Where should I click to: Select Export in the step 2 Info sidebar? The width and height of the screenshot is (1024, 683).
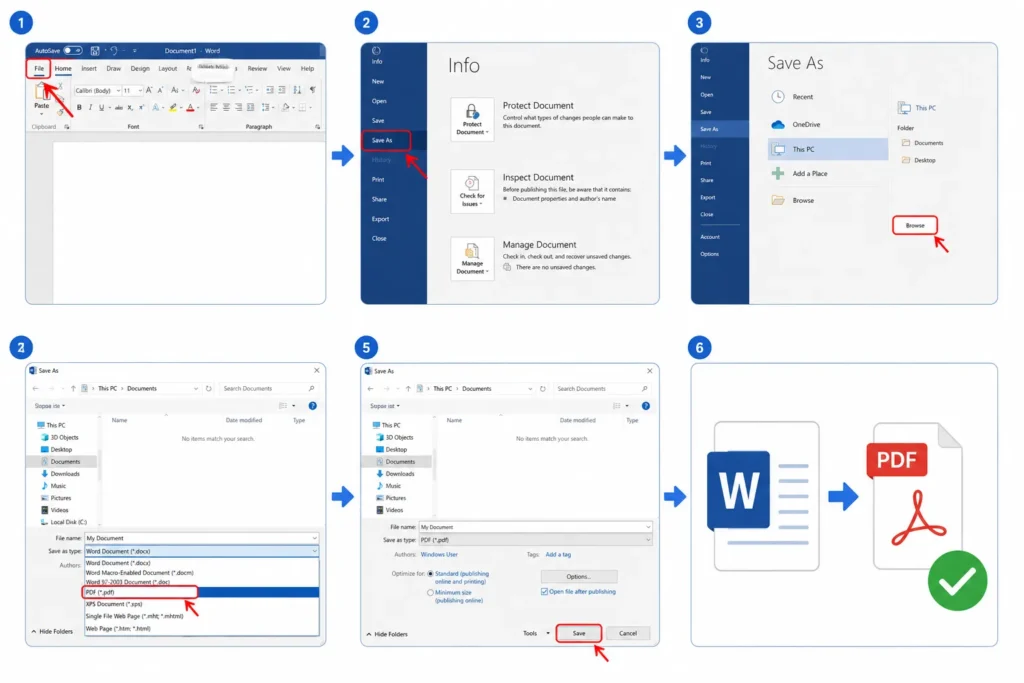pyautogui.click(x=380, y=219)
